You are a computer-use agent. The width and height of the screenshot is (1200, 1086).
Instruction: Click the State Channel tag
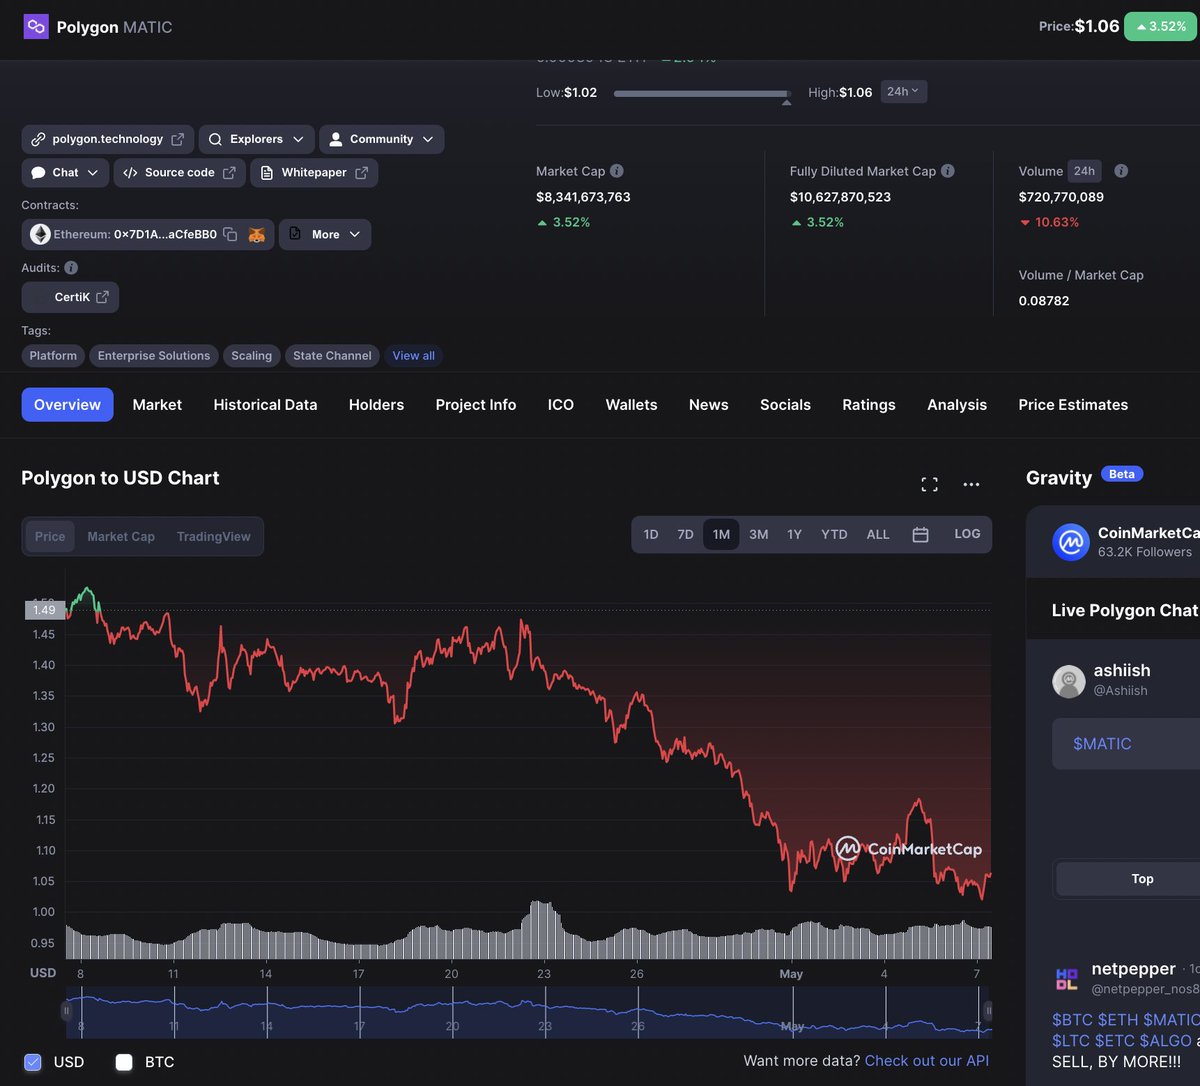click(332, 356)
